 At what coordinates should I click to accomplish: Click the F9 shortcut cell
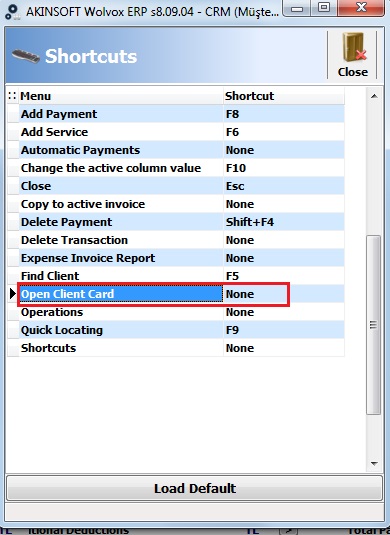(284, 330)
